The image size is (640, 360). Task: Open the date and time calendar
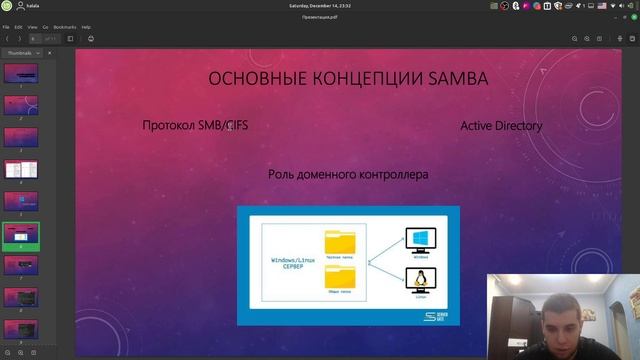(320, 6)
